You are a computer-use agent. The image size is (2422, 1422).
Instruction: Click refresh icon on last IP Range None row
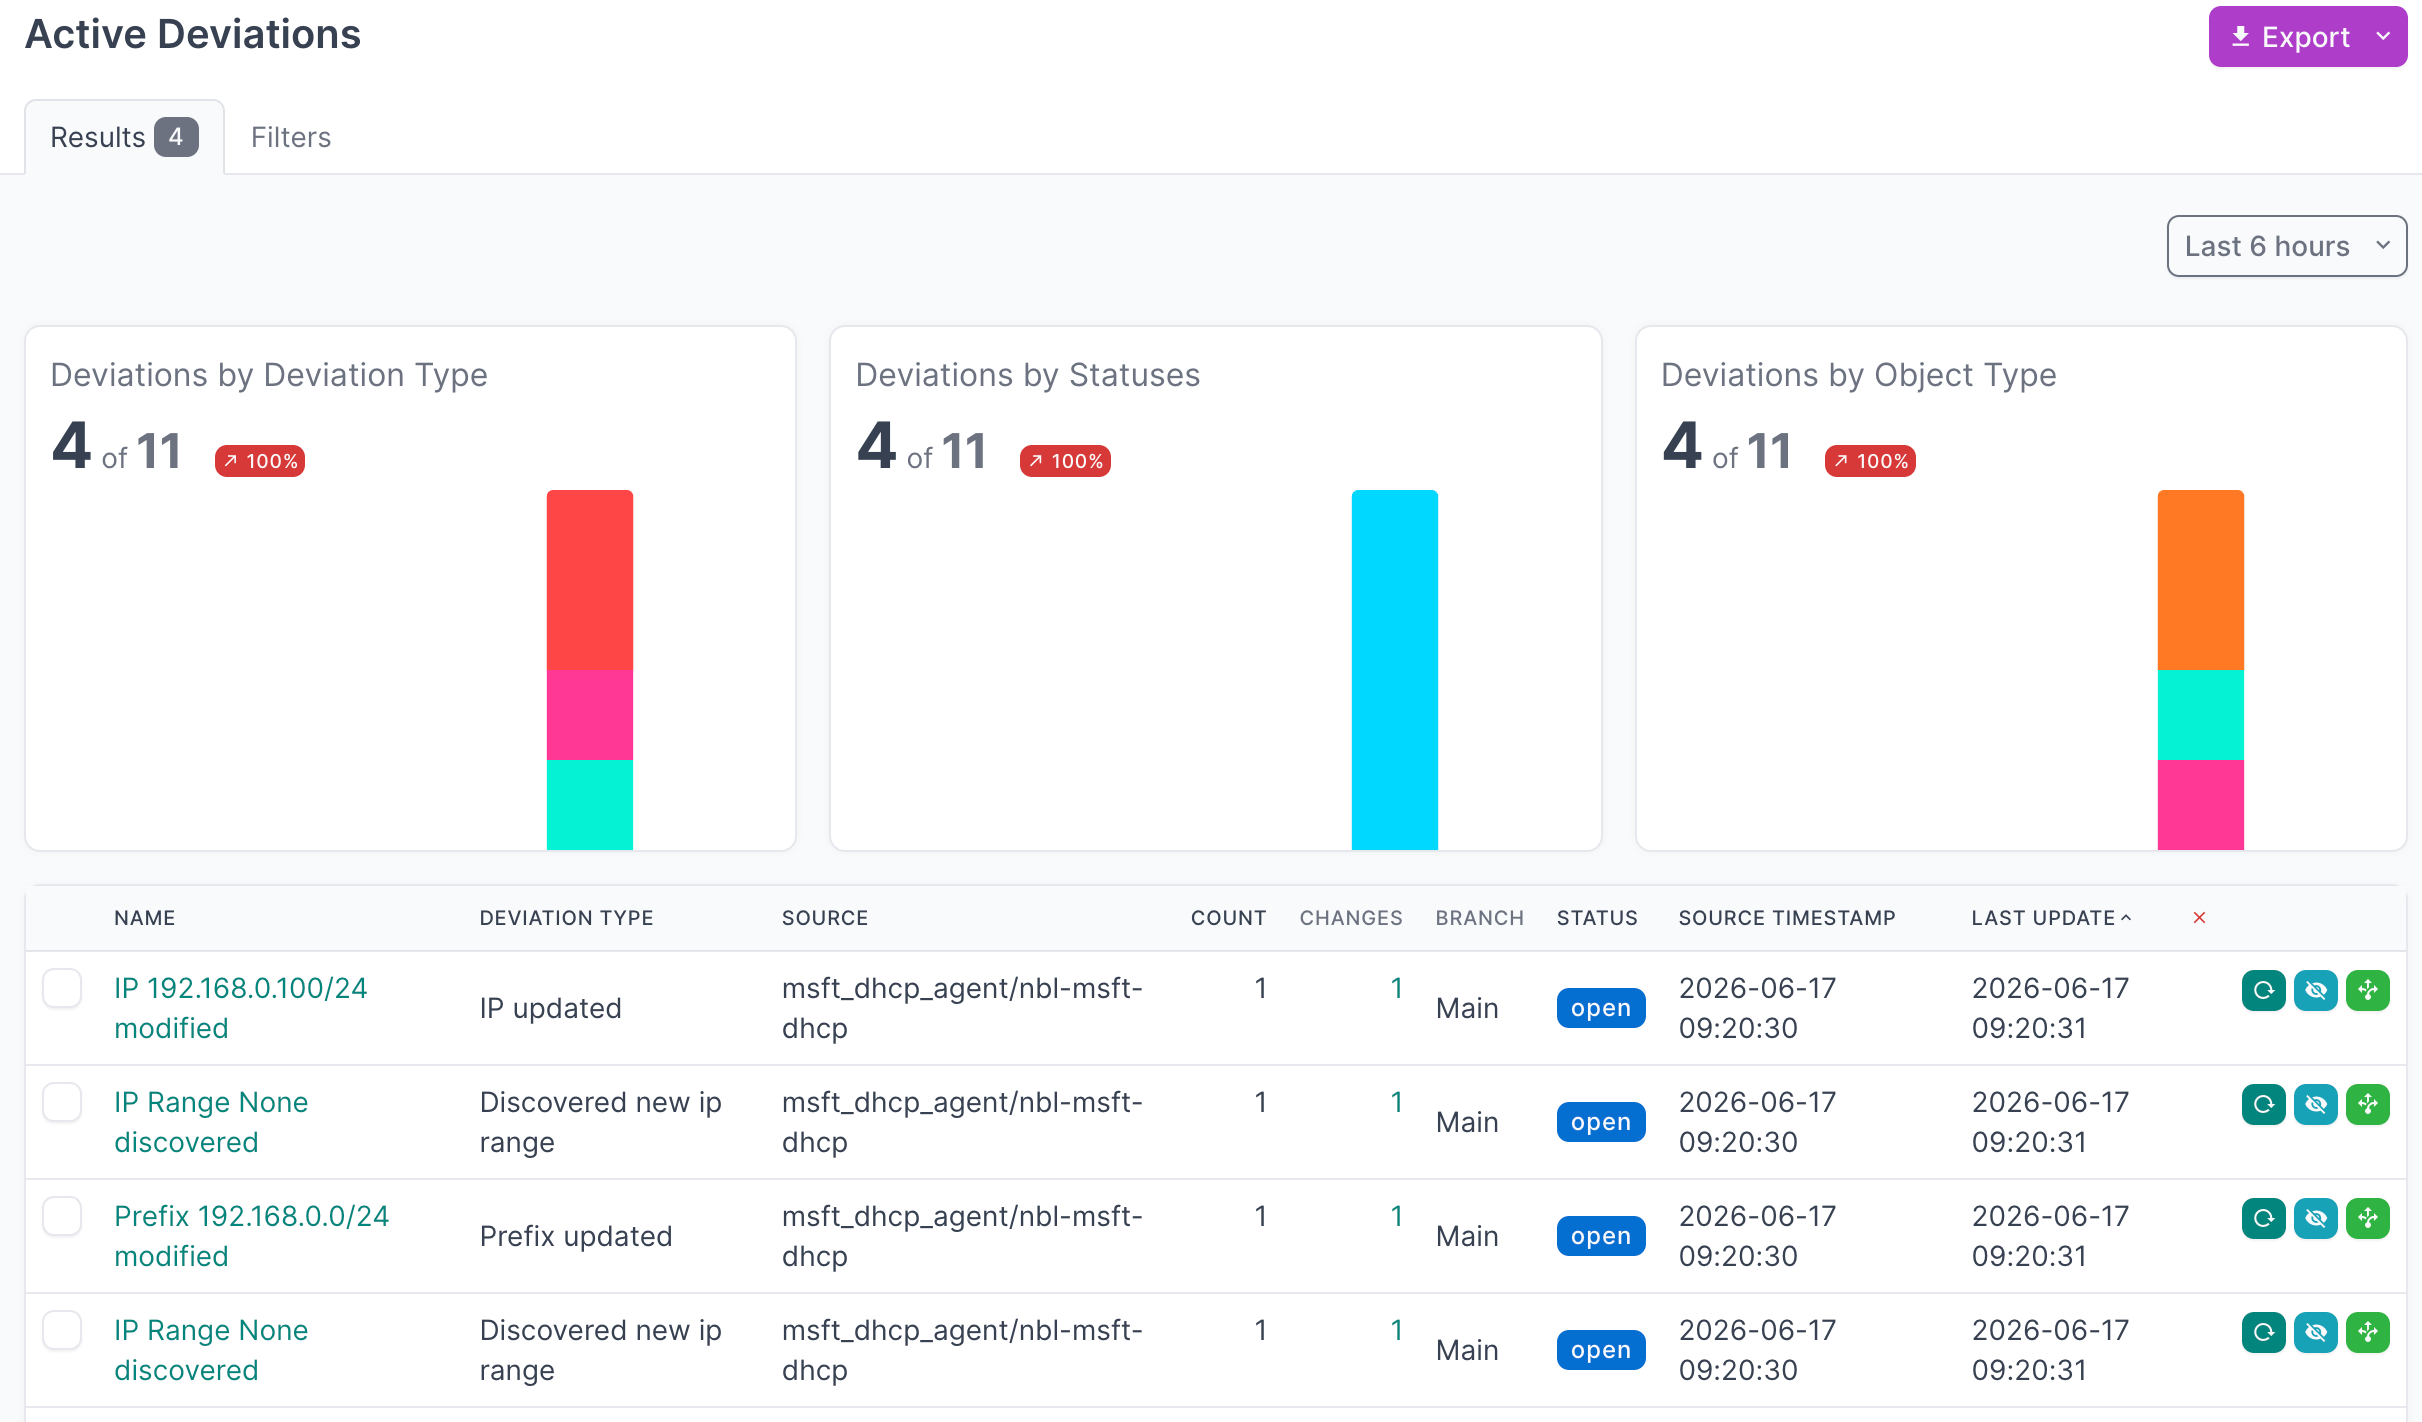point(2263,1332)
